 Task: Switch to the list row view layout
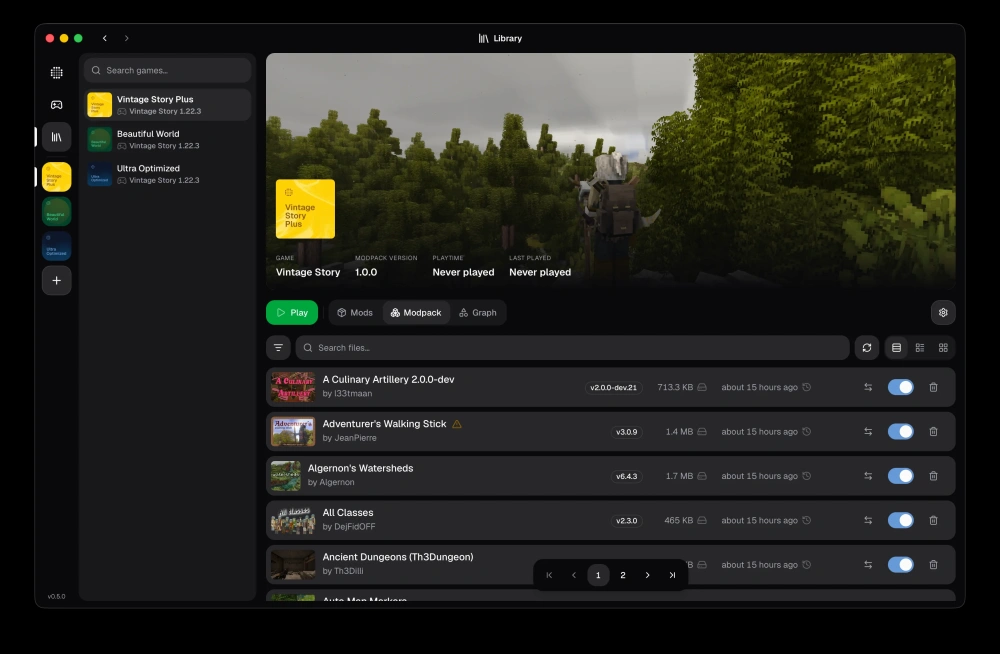pyautogui.click(x=896, y=348)
